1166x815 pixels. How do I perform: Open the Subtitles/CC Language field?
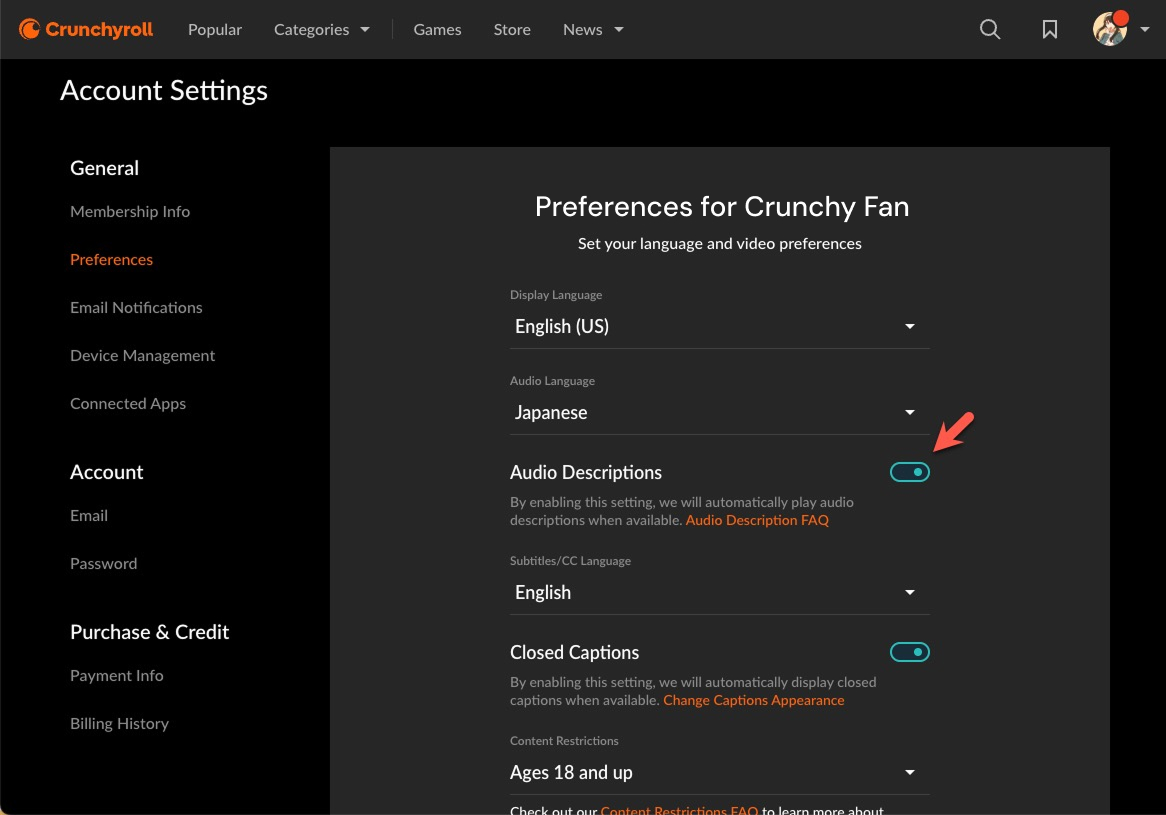(719, 592)
